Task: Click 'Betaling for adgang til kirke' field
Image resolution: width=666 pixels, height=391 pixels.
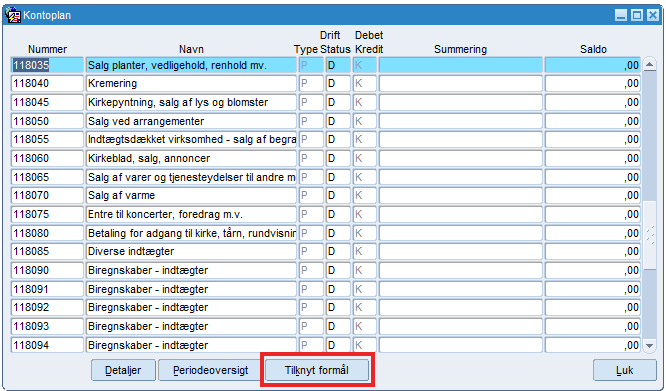Action: [x=191, y=233]
